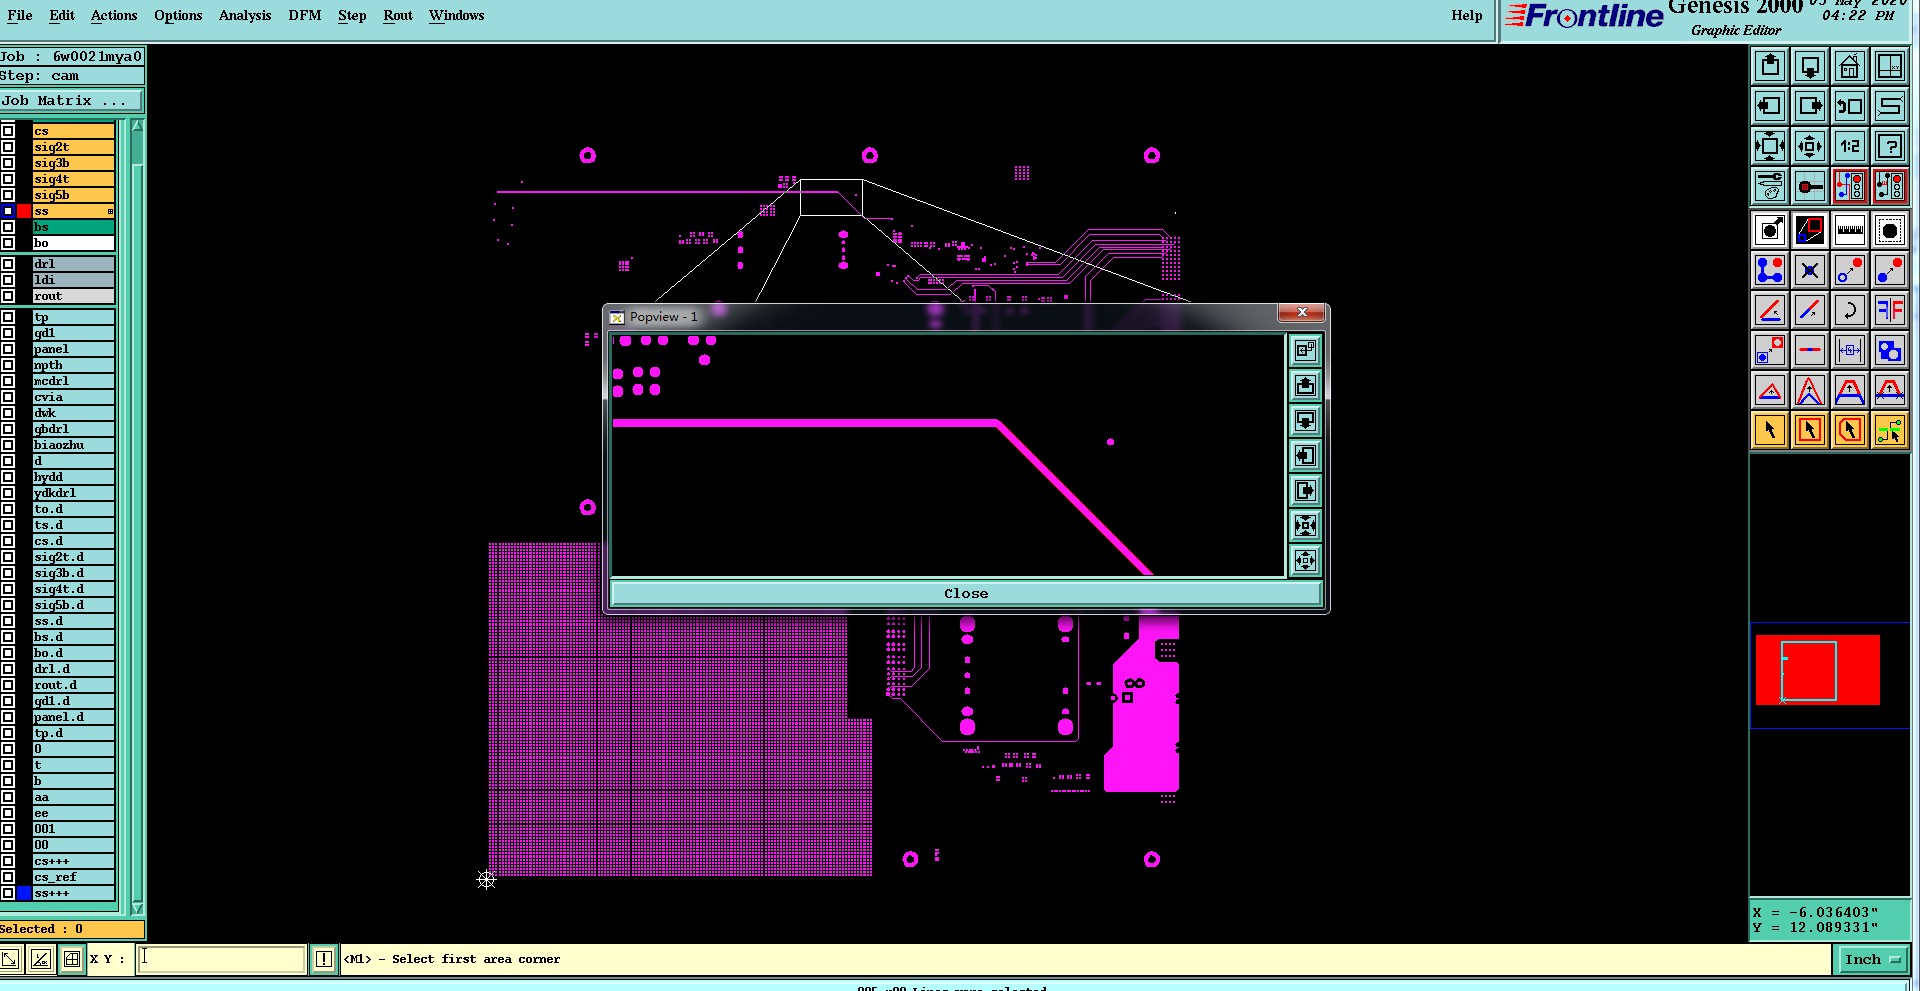
Task: Click the layer list scroll down arrow
Action: point(137,908)
